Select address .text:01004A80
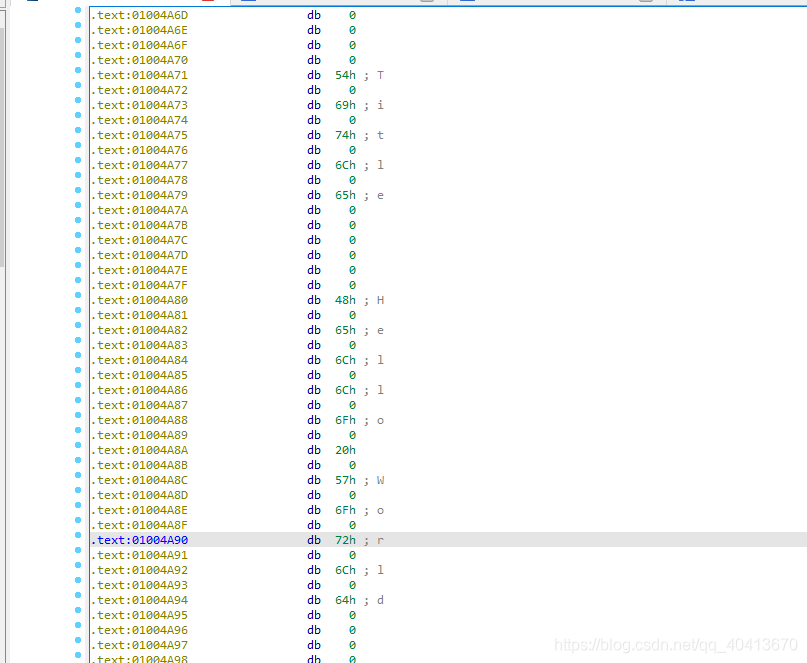The width and height of the screenshot is (807, 663). [139, 300]
